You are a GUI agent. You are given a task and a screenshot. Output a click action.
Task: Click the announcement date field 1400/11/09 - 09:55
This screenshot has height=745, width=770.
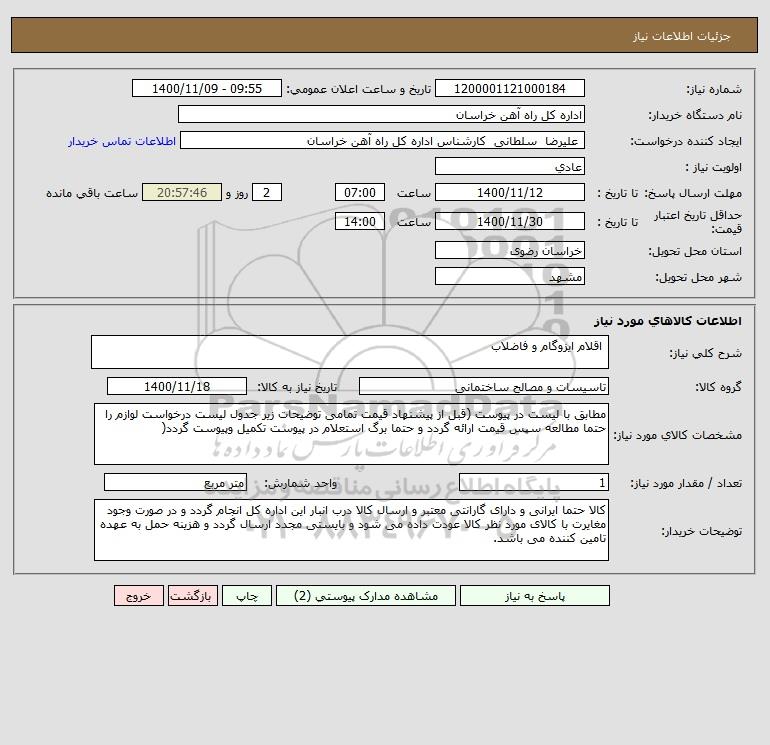point(207,88)
